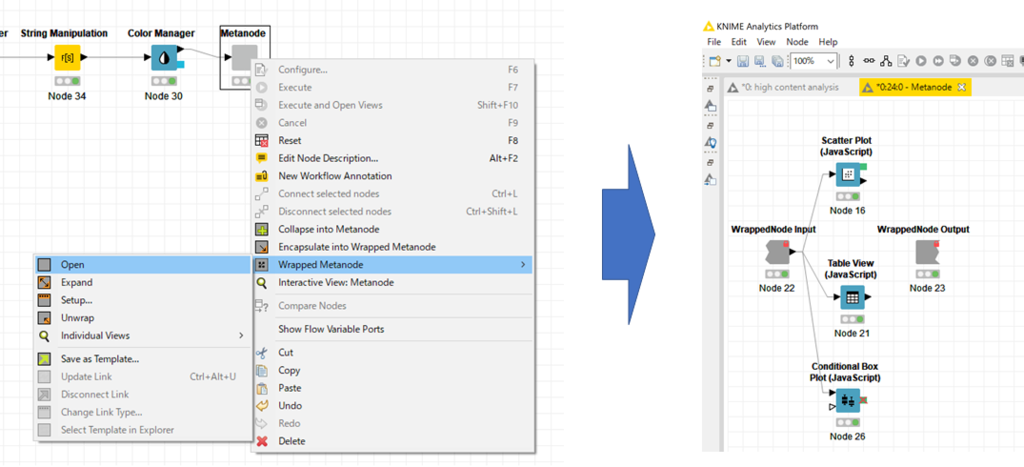The width and height of the screenshot is (1024, 467).
Task: Click the Save toolbar icon
Action: (x=743, y=61)
